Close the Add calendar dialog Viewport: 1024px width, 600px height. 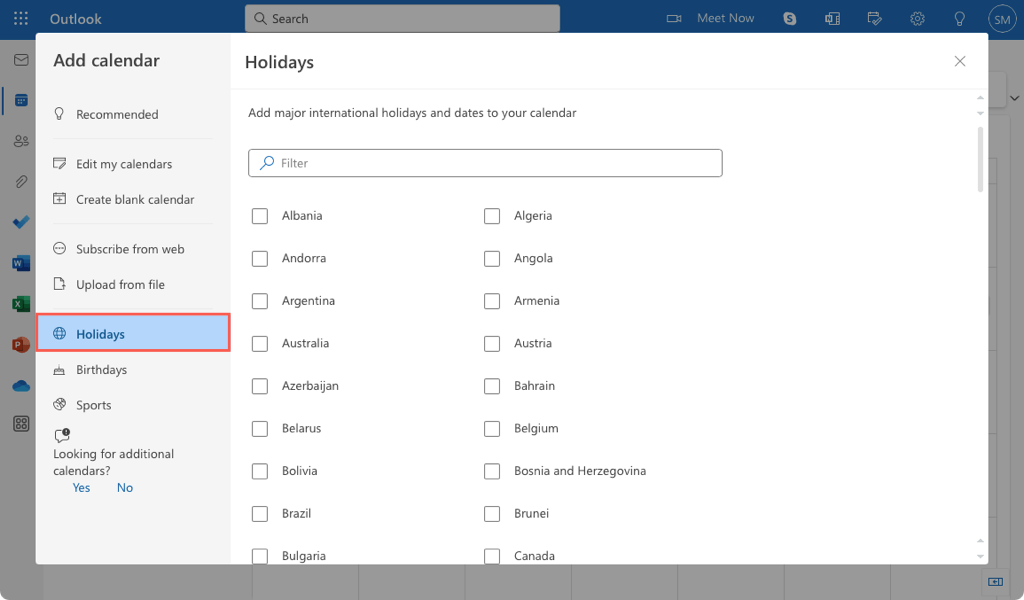tap(960, 61)
